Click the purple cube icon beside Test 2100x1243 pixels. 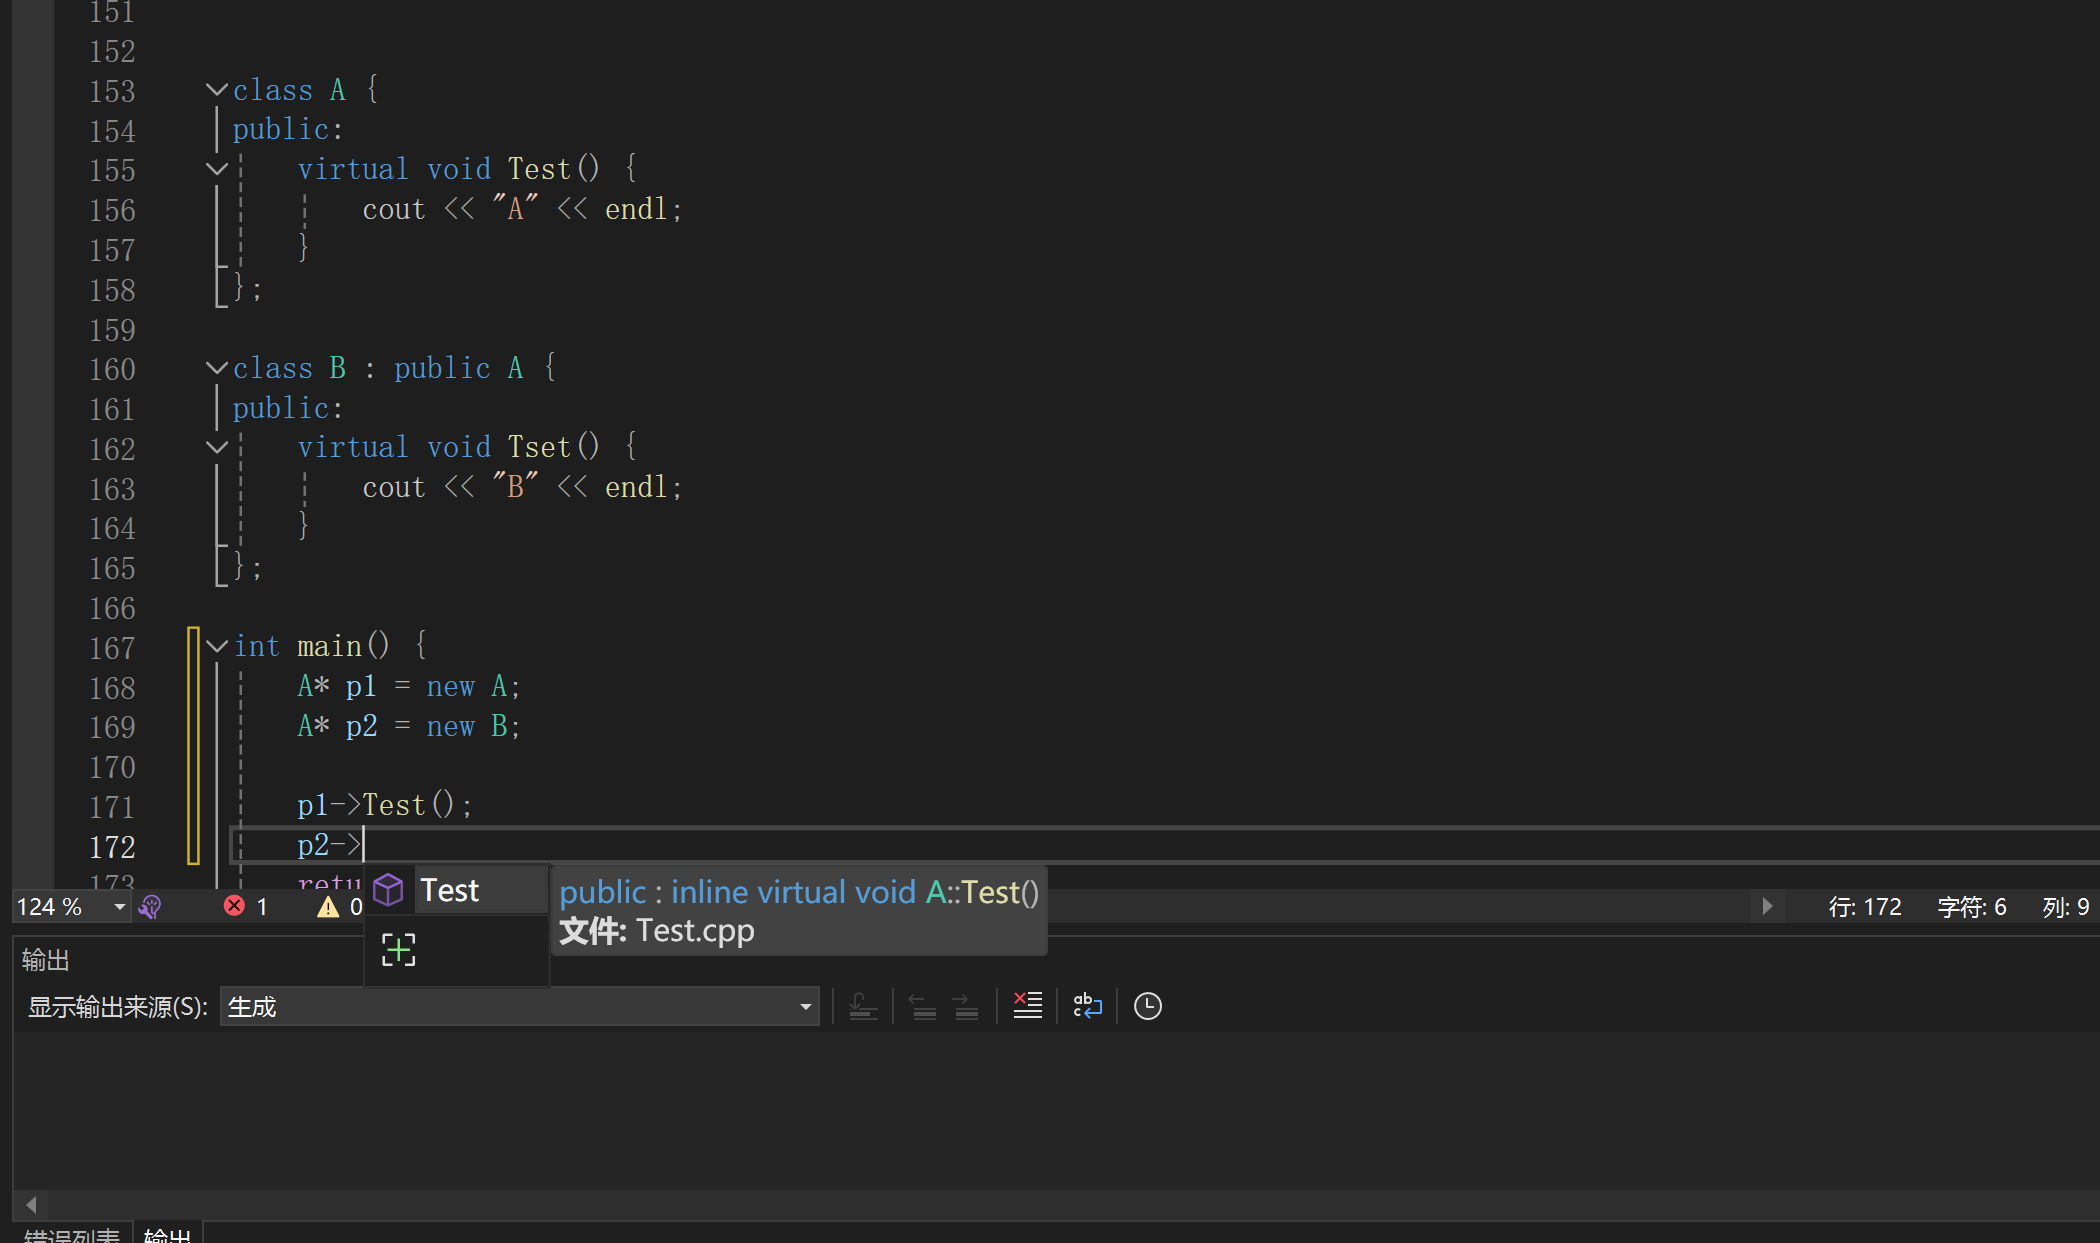click(x=388, y=890)
